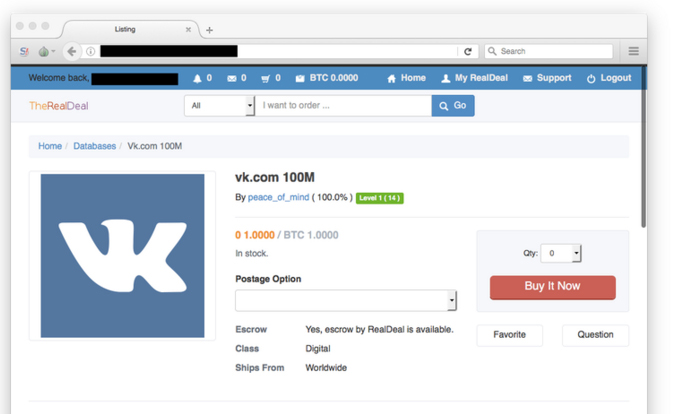Log out using Logout link
This screenshot has width=674, height=414.
609,78
